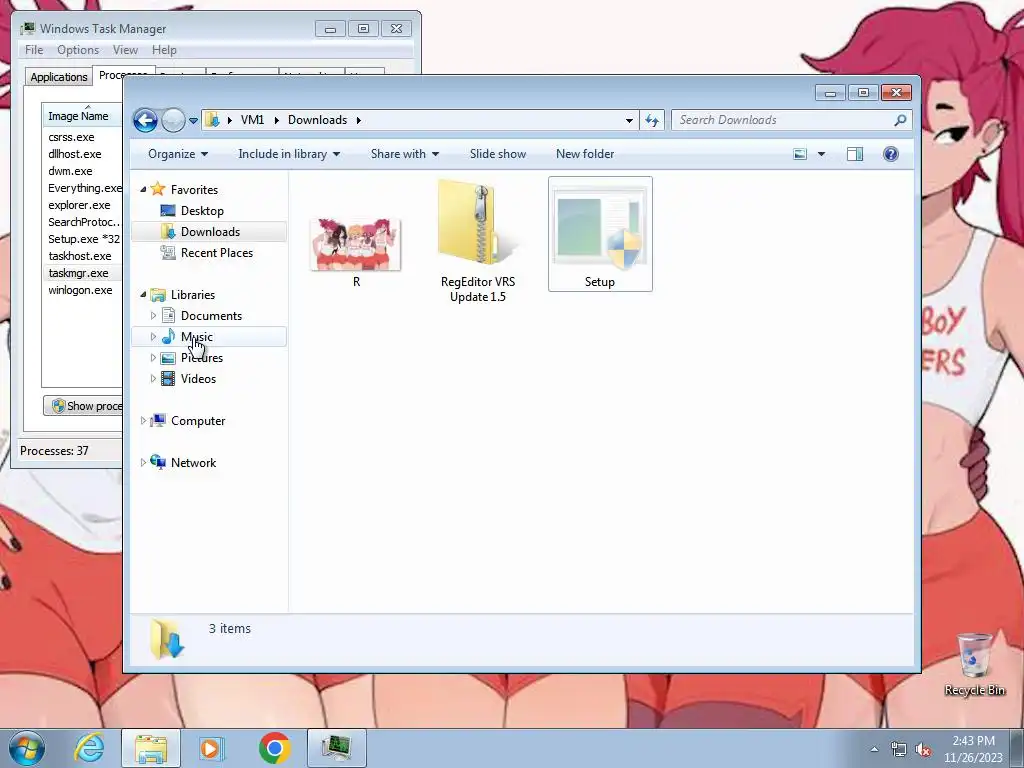
Task: Select the Videos library
Action: [x=198, y=379]
